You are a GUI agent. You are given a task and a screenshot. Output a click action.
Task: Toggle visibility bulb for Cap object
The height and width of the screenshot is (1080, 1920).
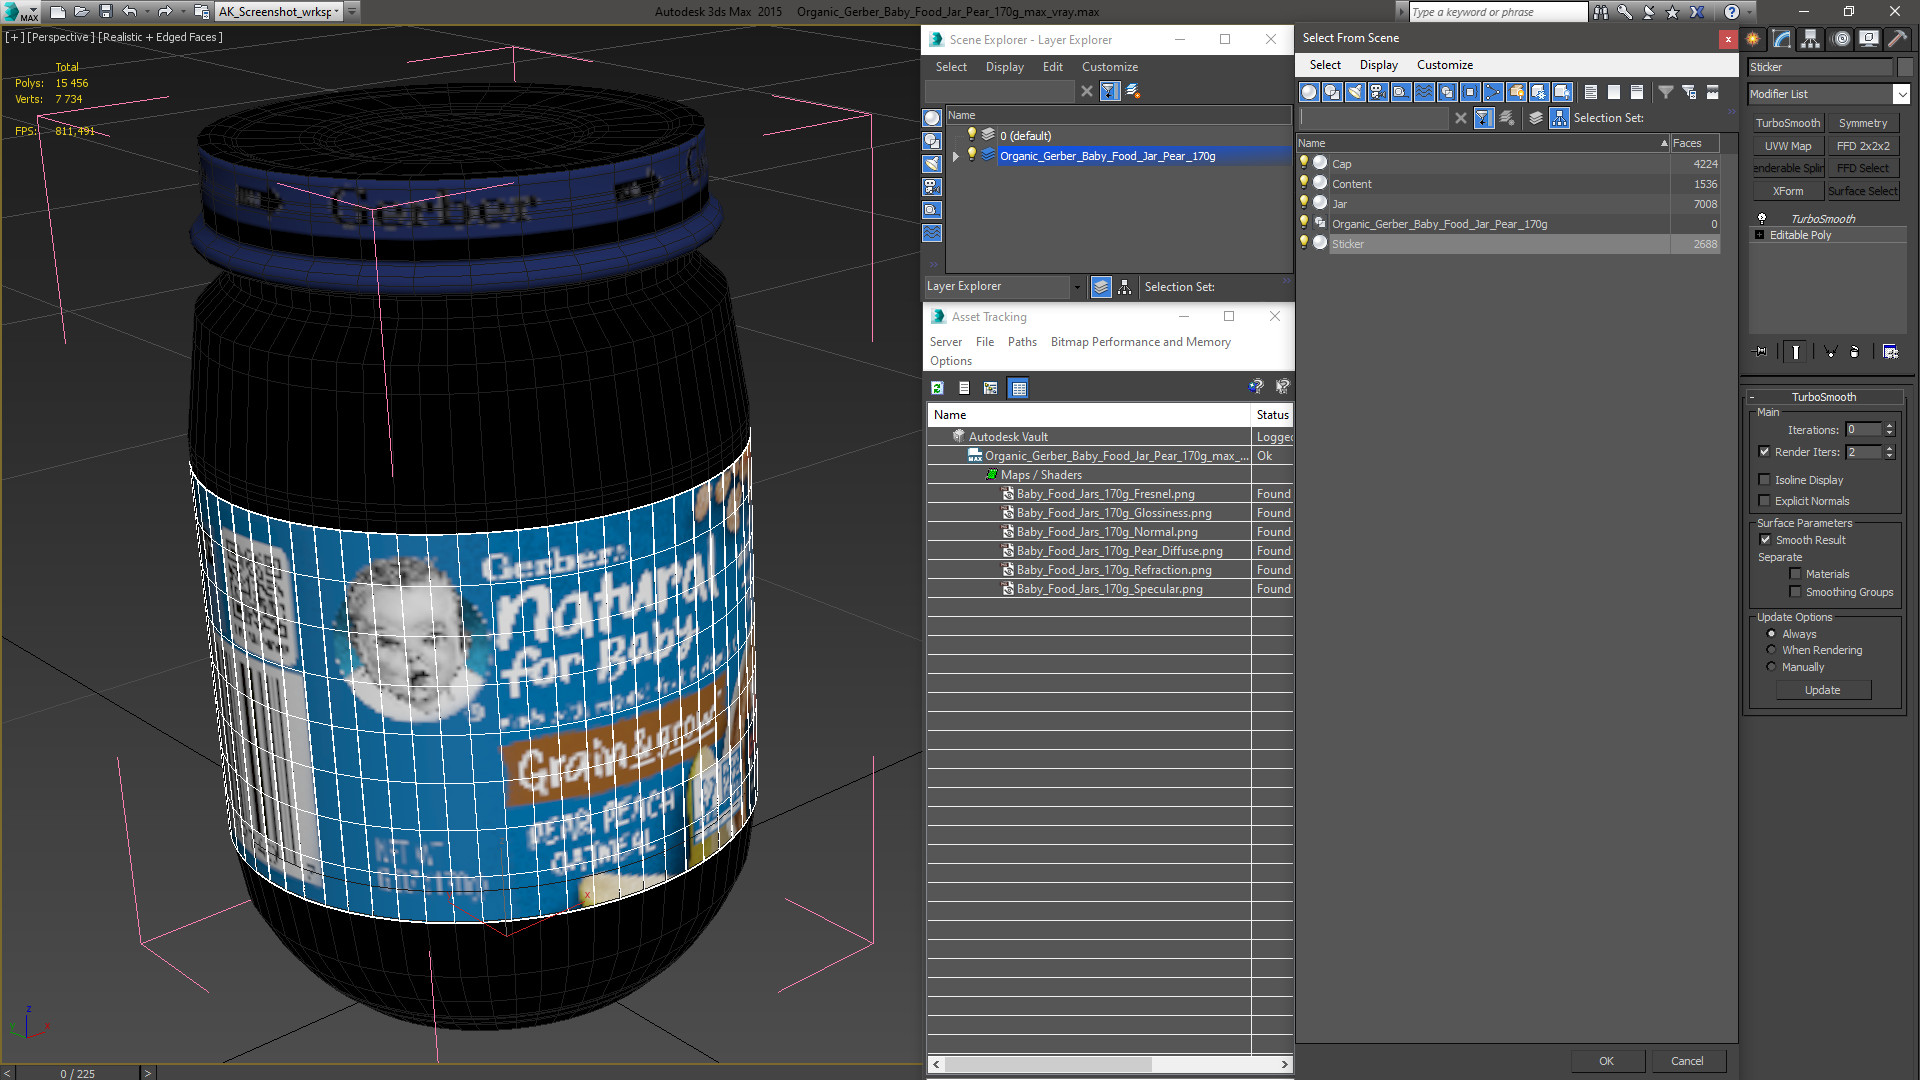point(1303,163)
